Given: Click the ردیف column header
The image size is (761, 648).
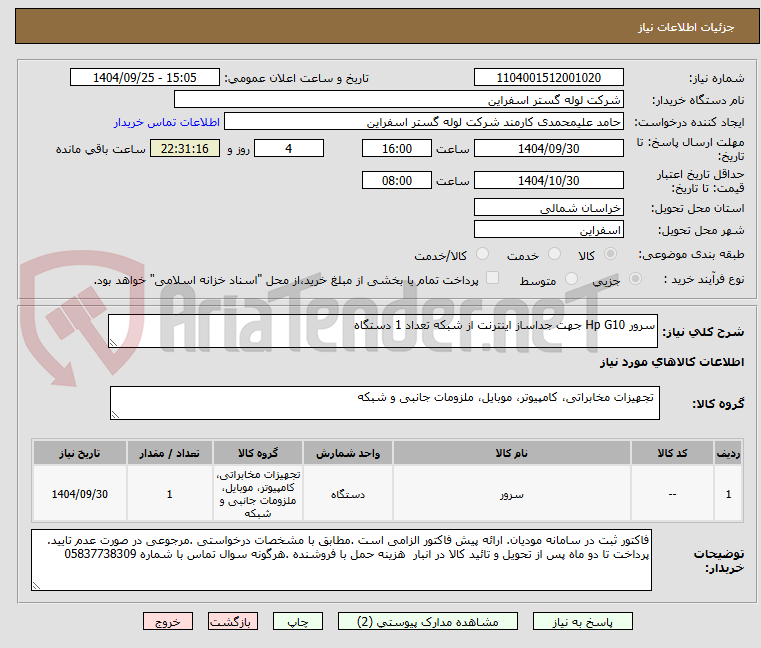Looking at the screenshot, I should (x=728, y=453).
